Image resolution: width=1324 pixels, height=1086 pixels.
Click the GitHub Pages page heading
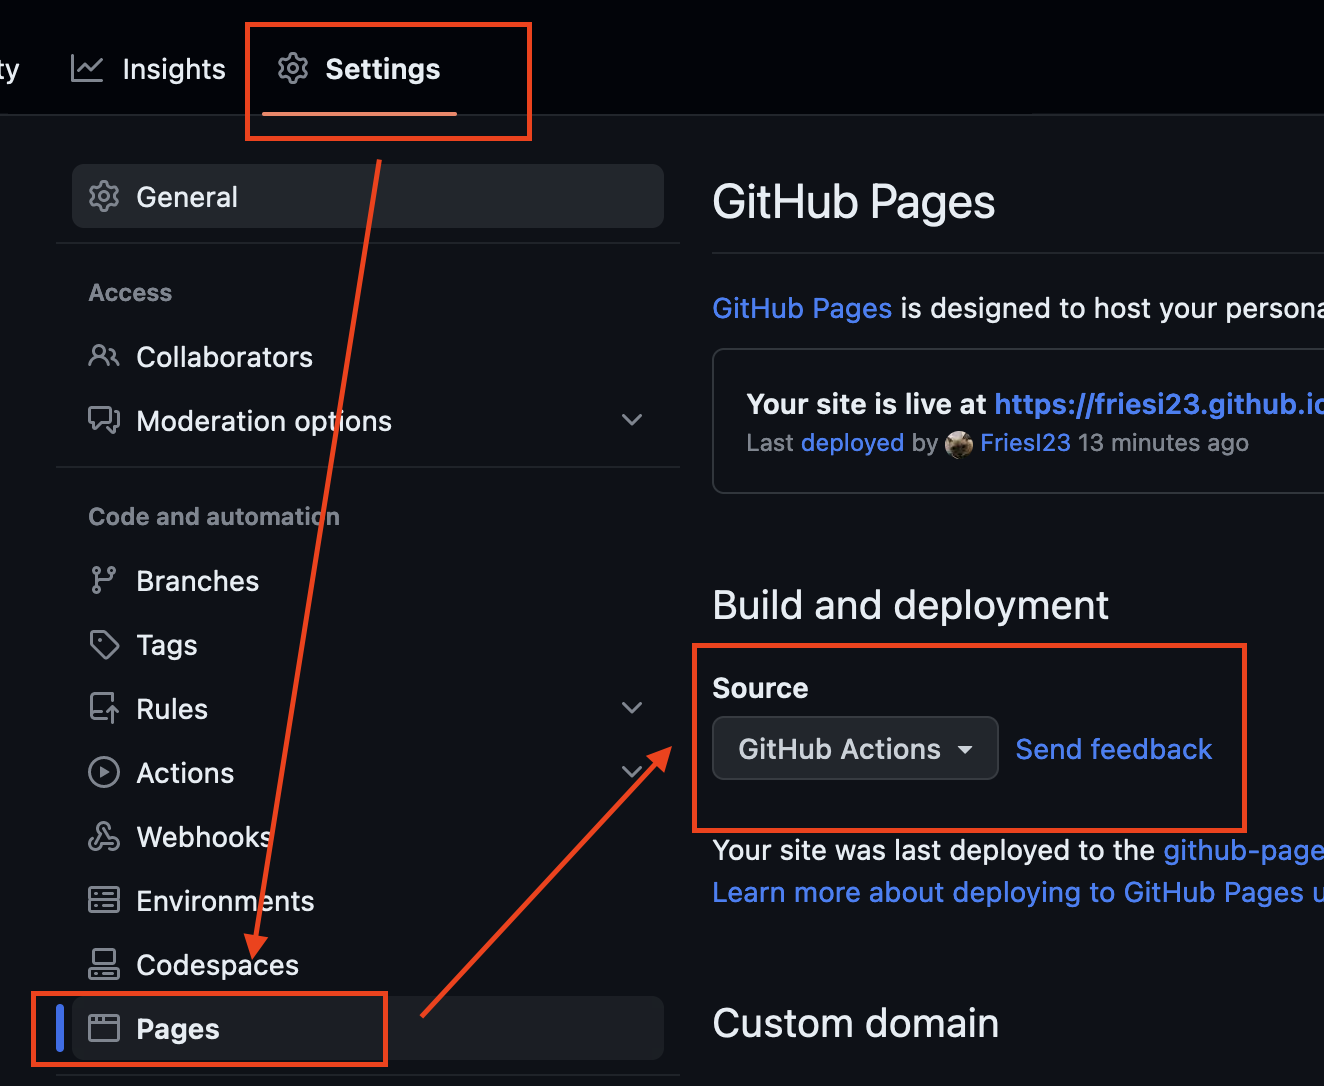click(853, 202)
